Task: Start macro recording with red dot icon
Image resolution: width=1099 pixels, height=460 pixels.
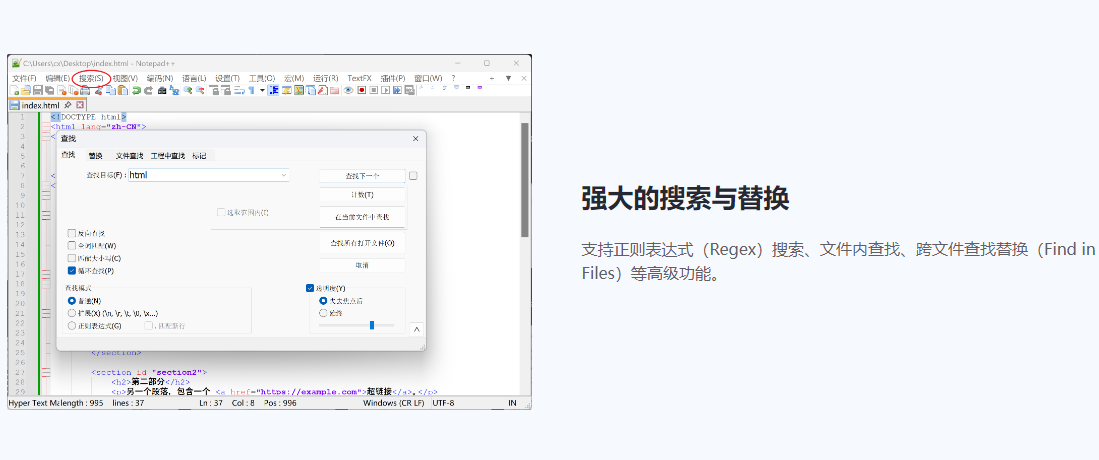Action: pos(361,90)
